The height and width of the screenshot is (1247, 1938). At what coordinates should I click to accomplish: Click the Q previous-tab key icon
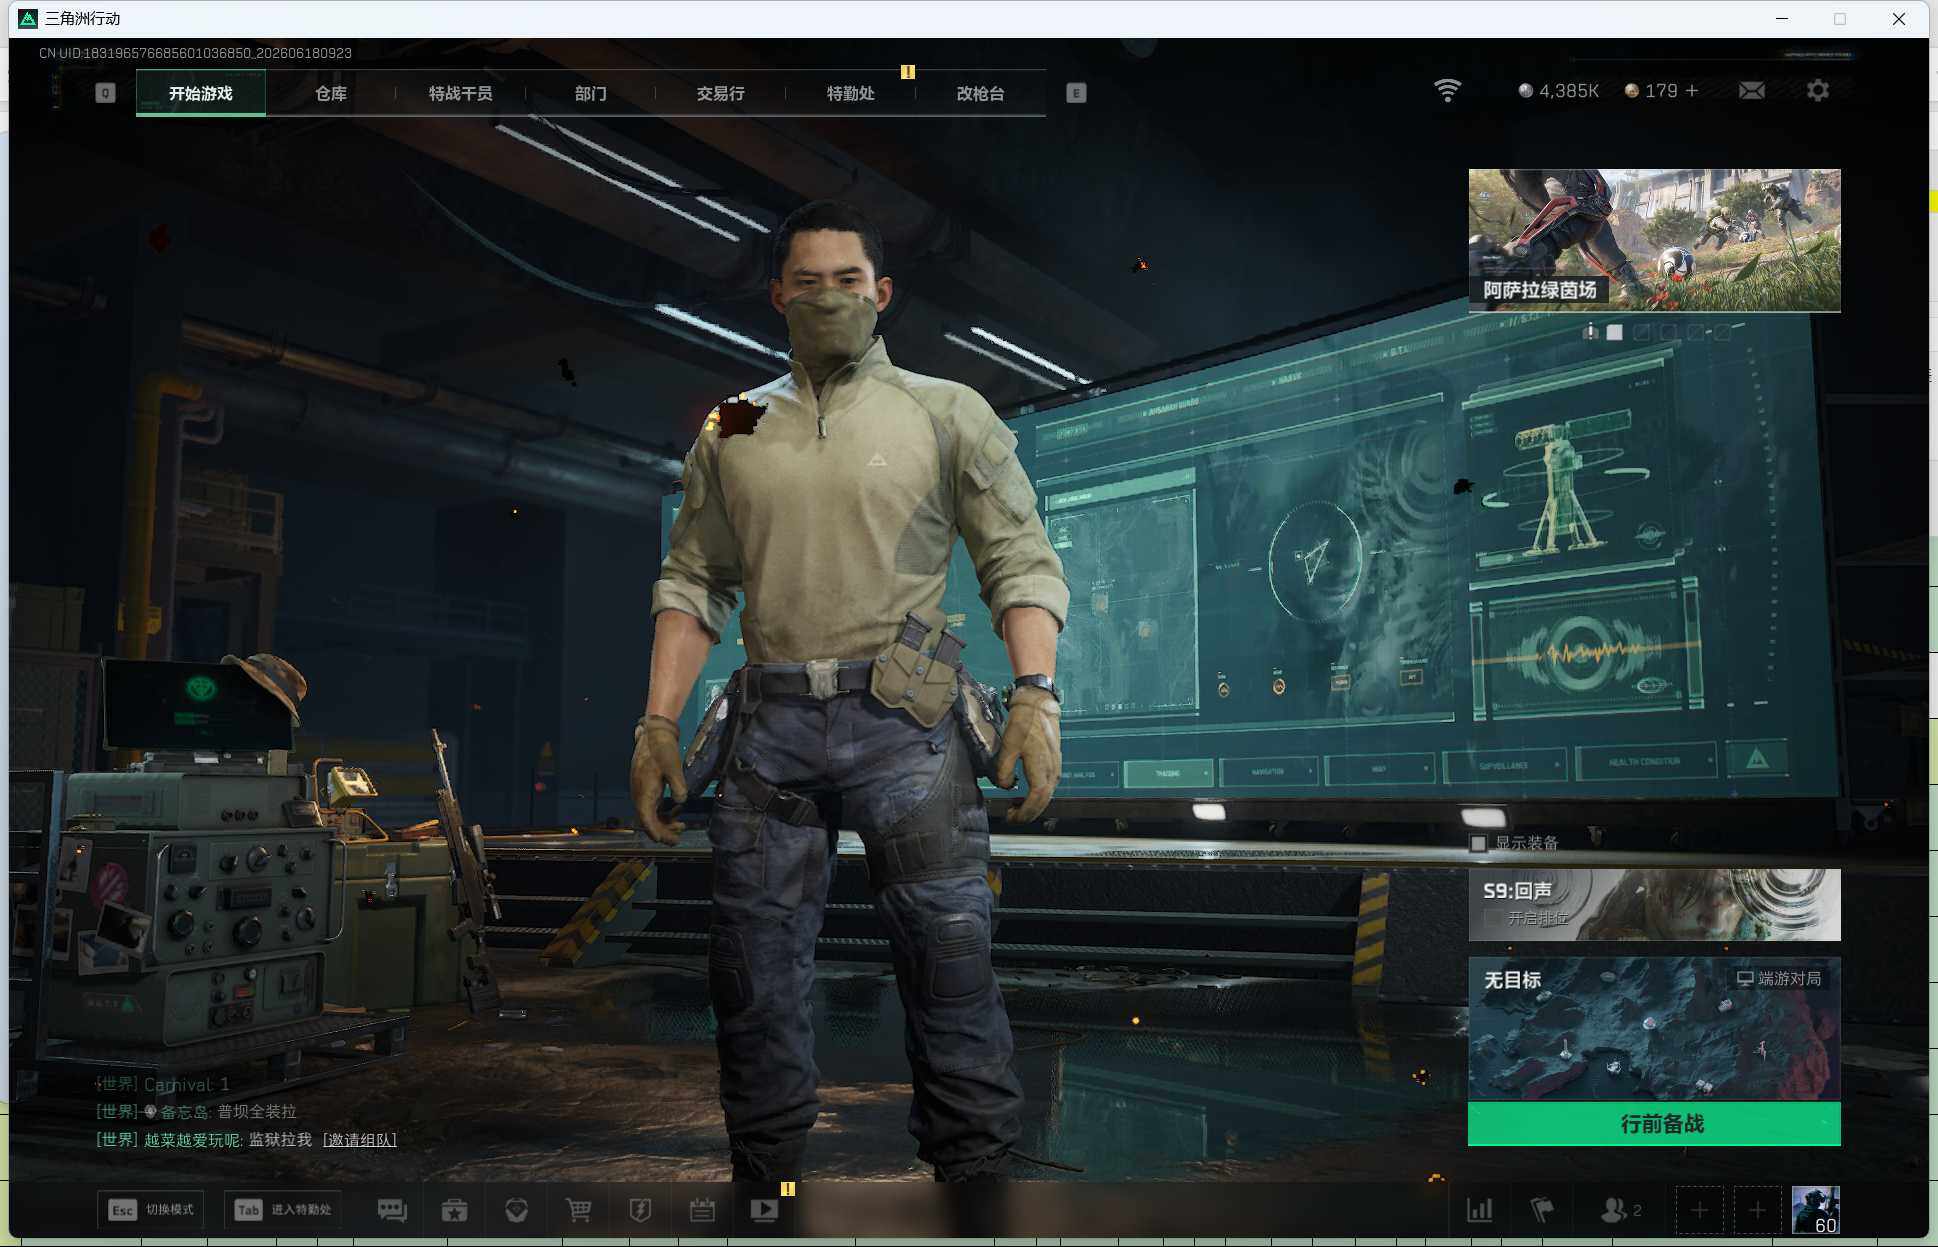105,93
